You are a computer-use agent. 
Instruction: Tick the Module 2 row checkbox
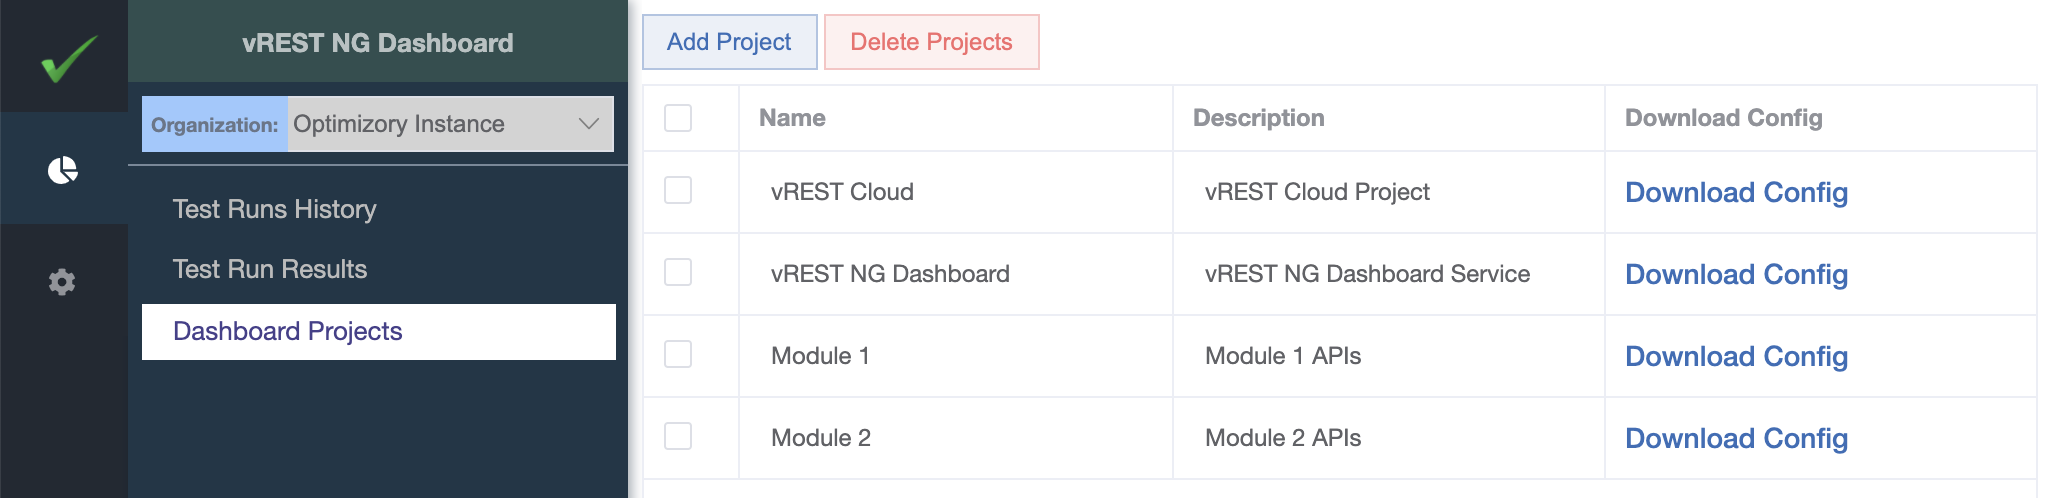(678, 436)
